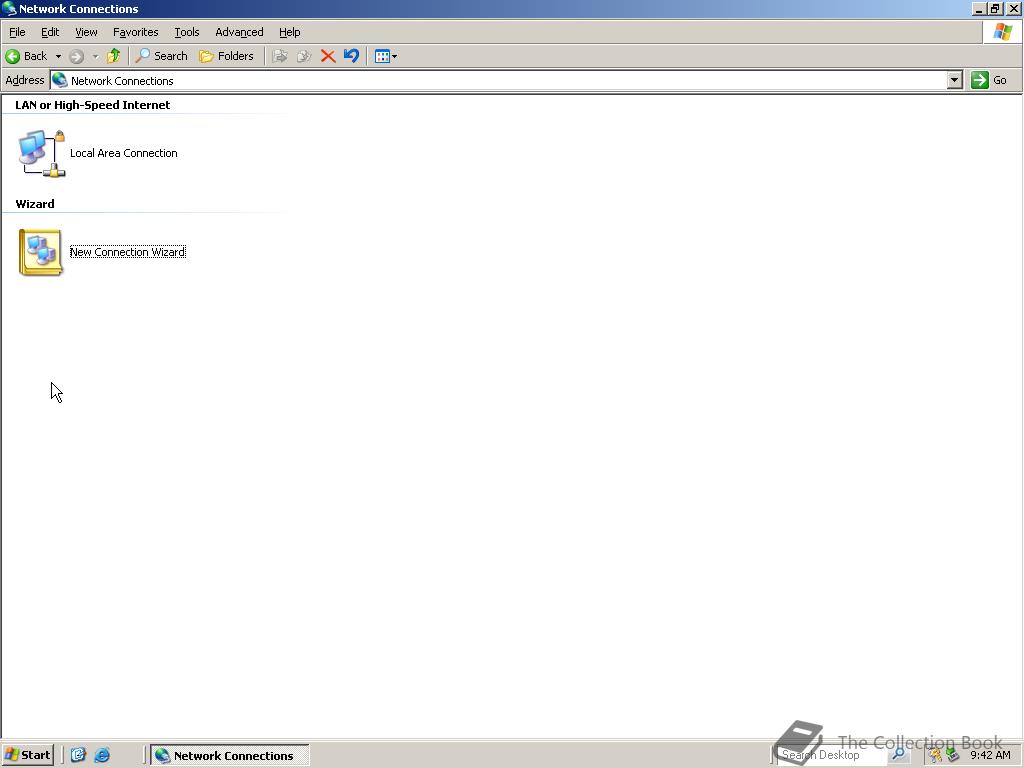
Task: Click the Forward navigation arrow icon
Action: [76, 56]
